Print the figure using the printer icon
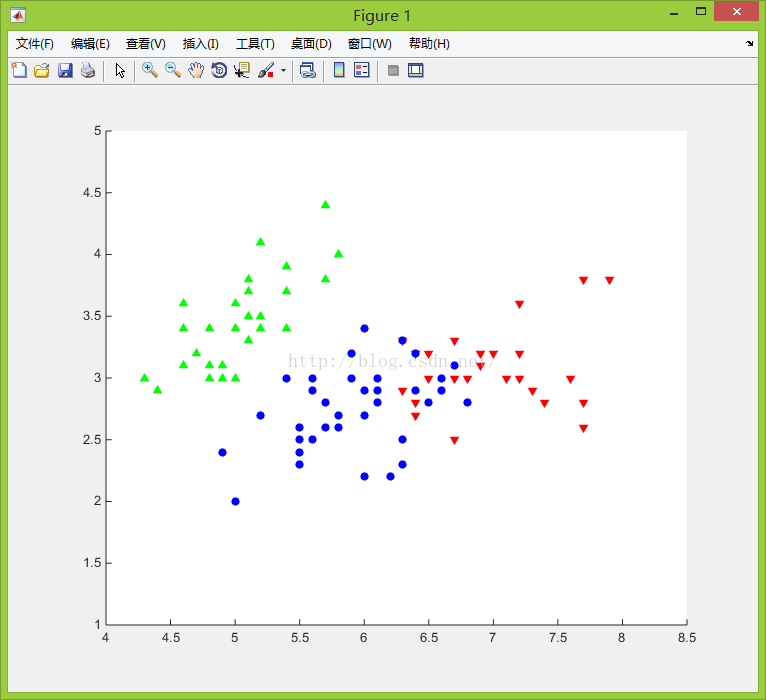Image resolution: width=766 pixels, height=700 pixels. click(88, 70)
